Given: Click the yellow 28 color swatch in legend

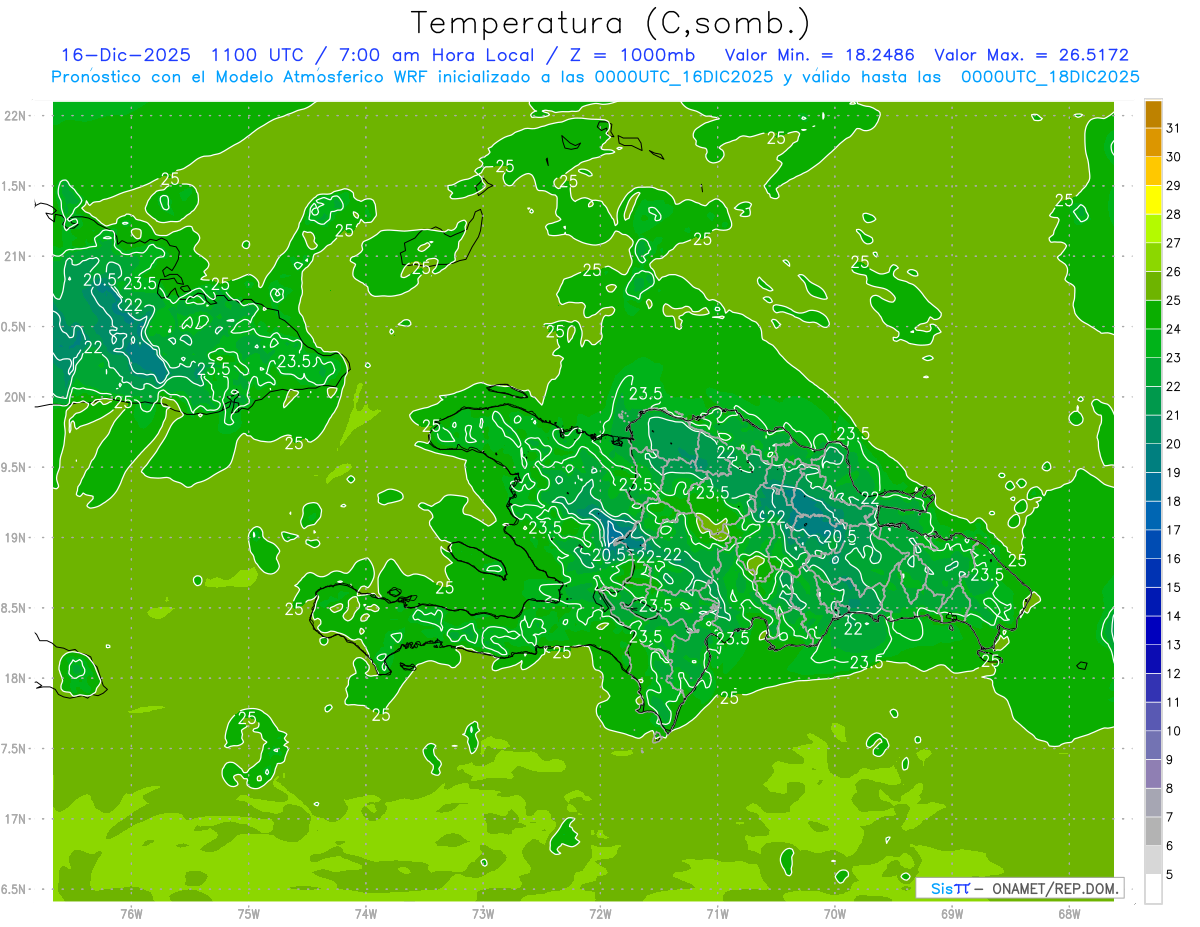Looking at the screenshot, I should click(1153, 201).
